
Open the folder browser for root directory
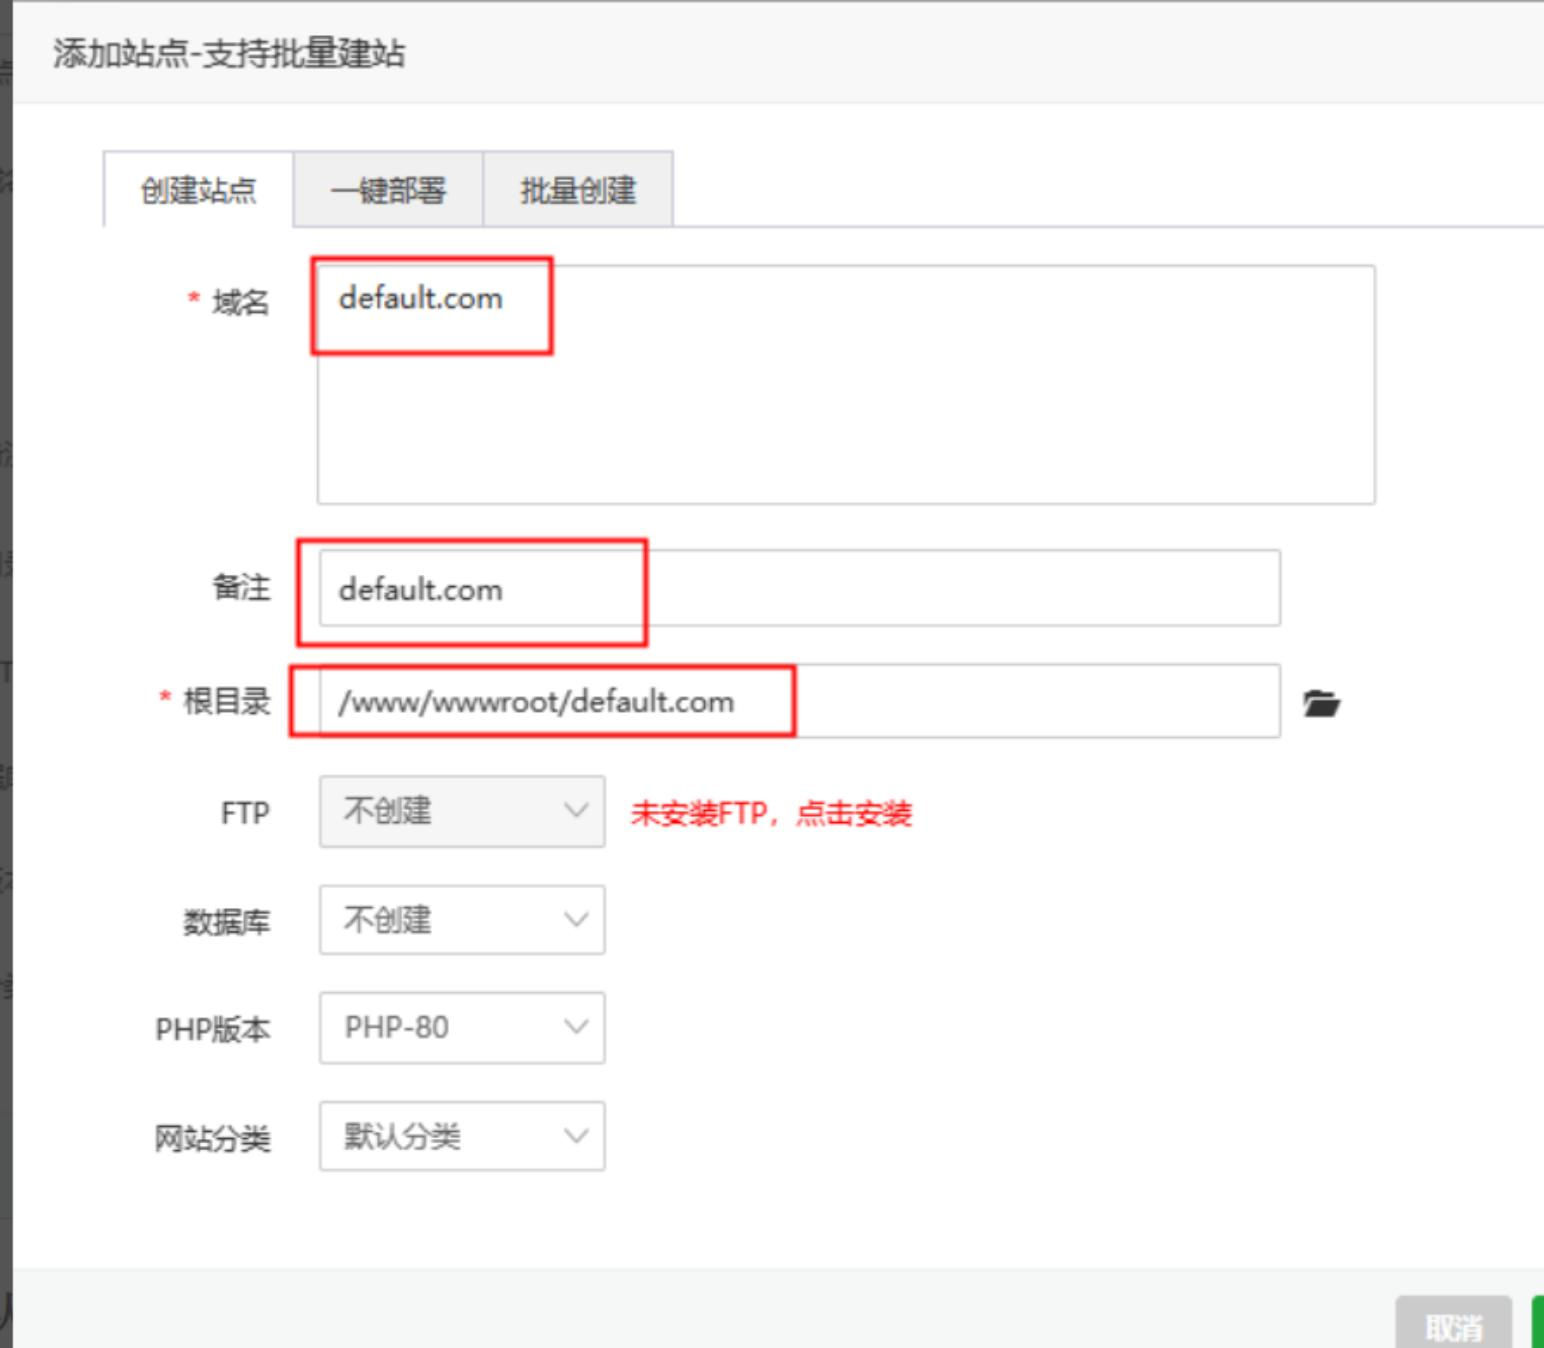click(1321, 704)
